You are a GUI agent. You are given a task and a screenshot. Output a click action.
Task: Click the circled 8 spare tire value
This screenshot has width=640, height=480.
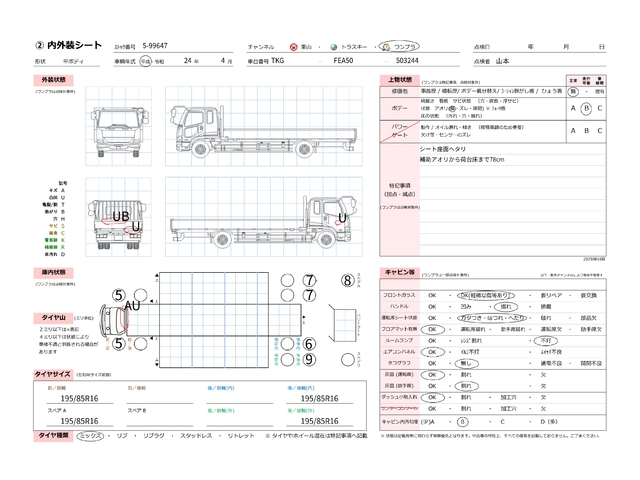pyautogui.click(x=347, y=280)
